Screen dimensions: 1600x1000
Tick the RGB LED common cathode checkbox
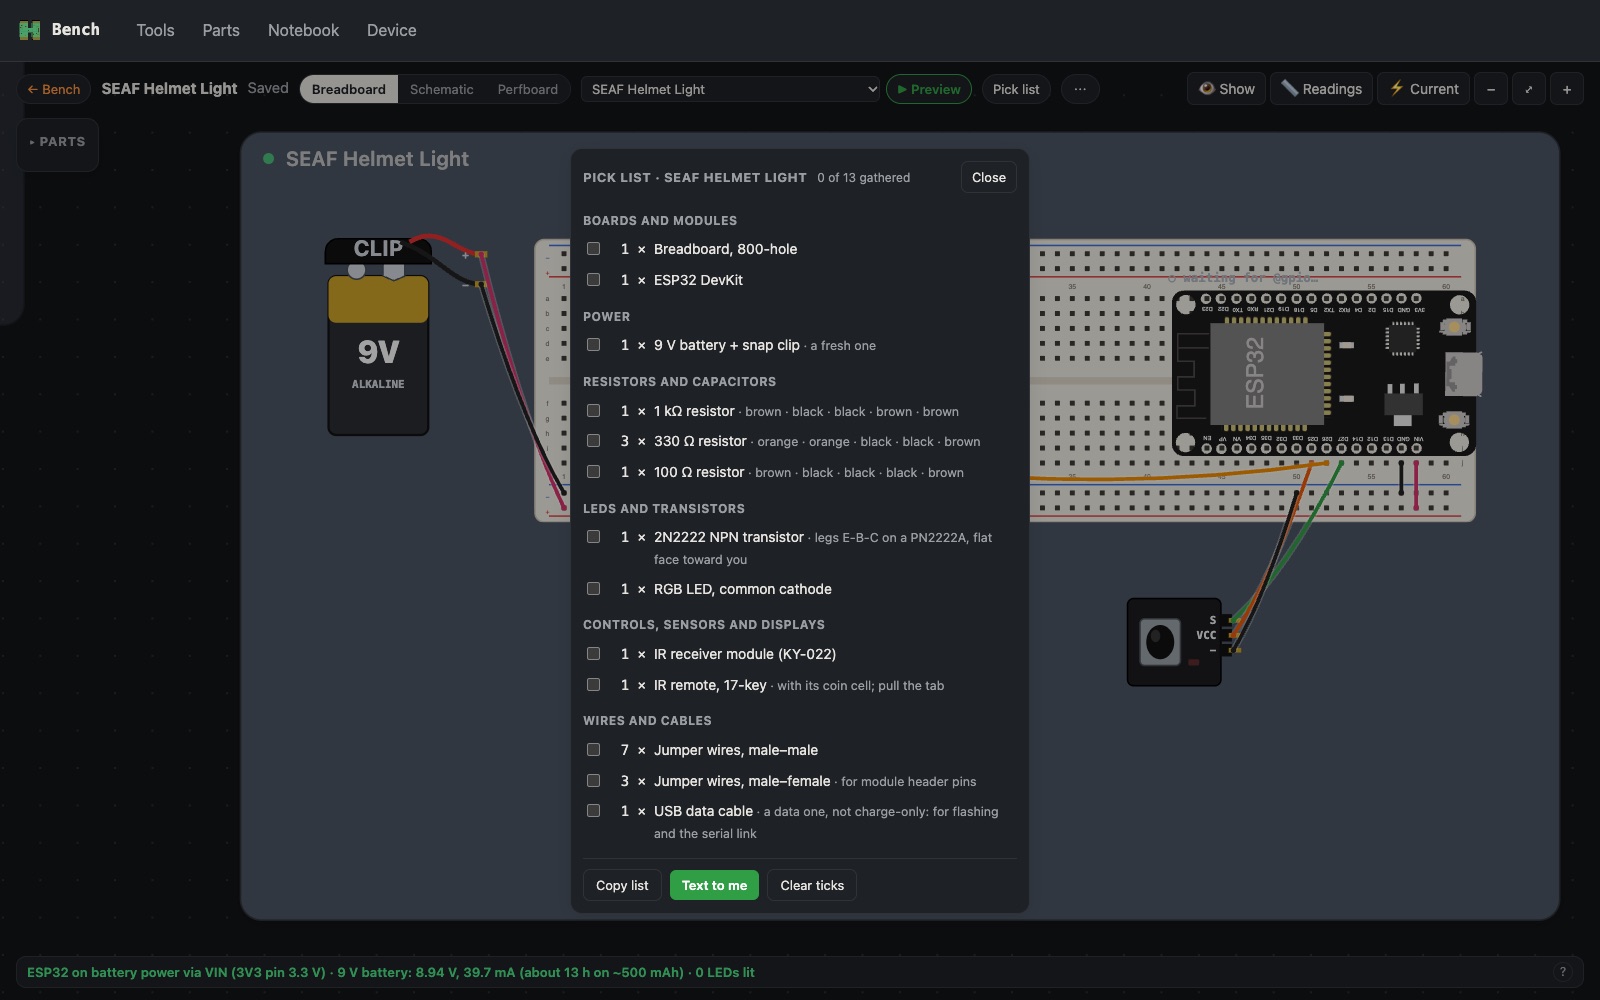593,589
